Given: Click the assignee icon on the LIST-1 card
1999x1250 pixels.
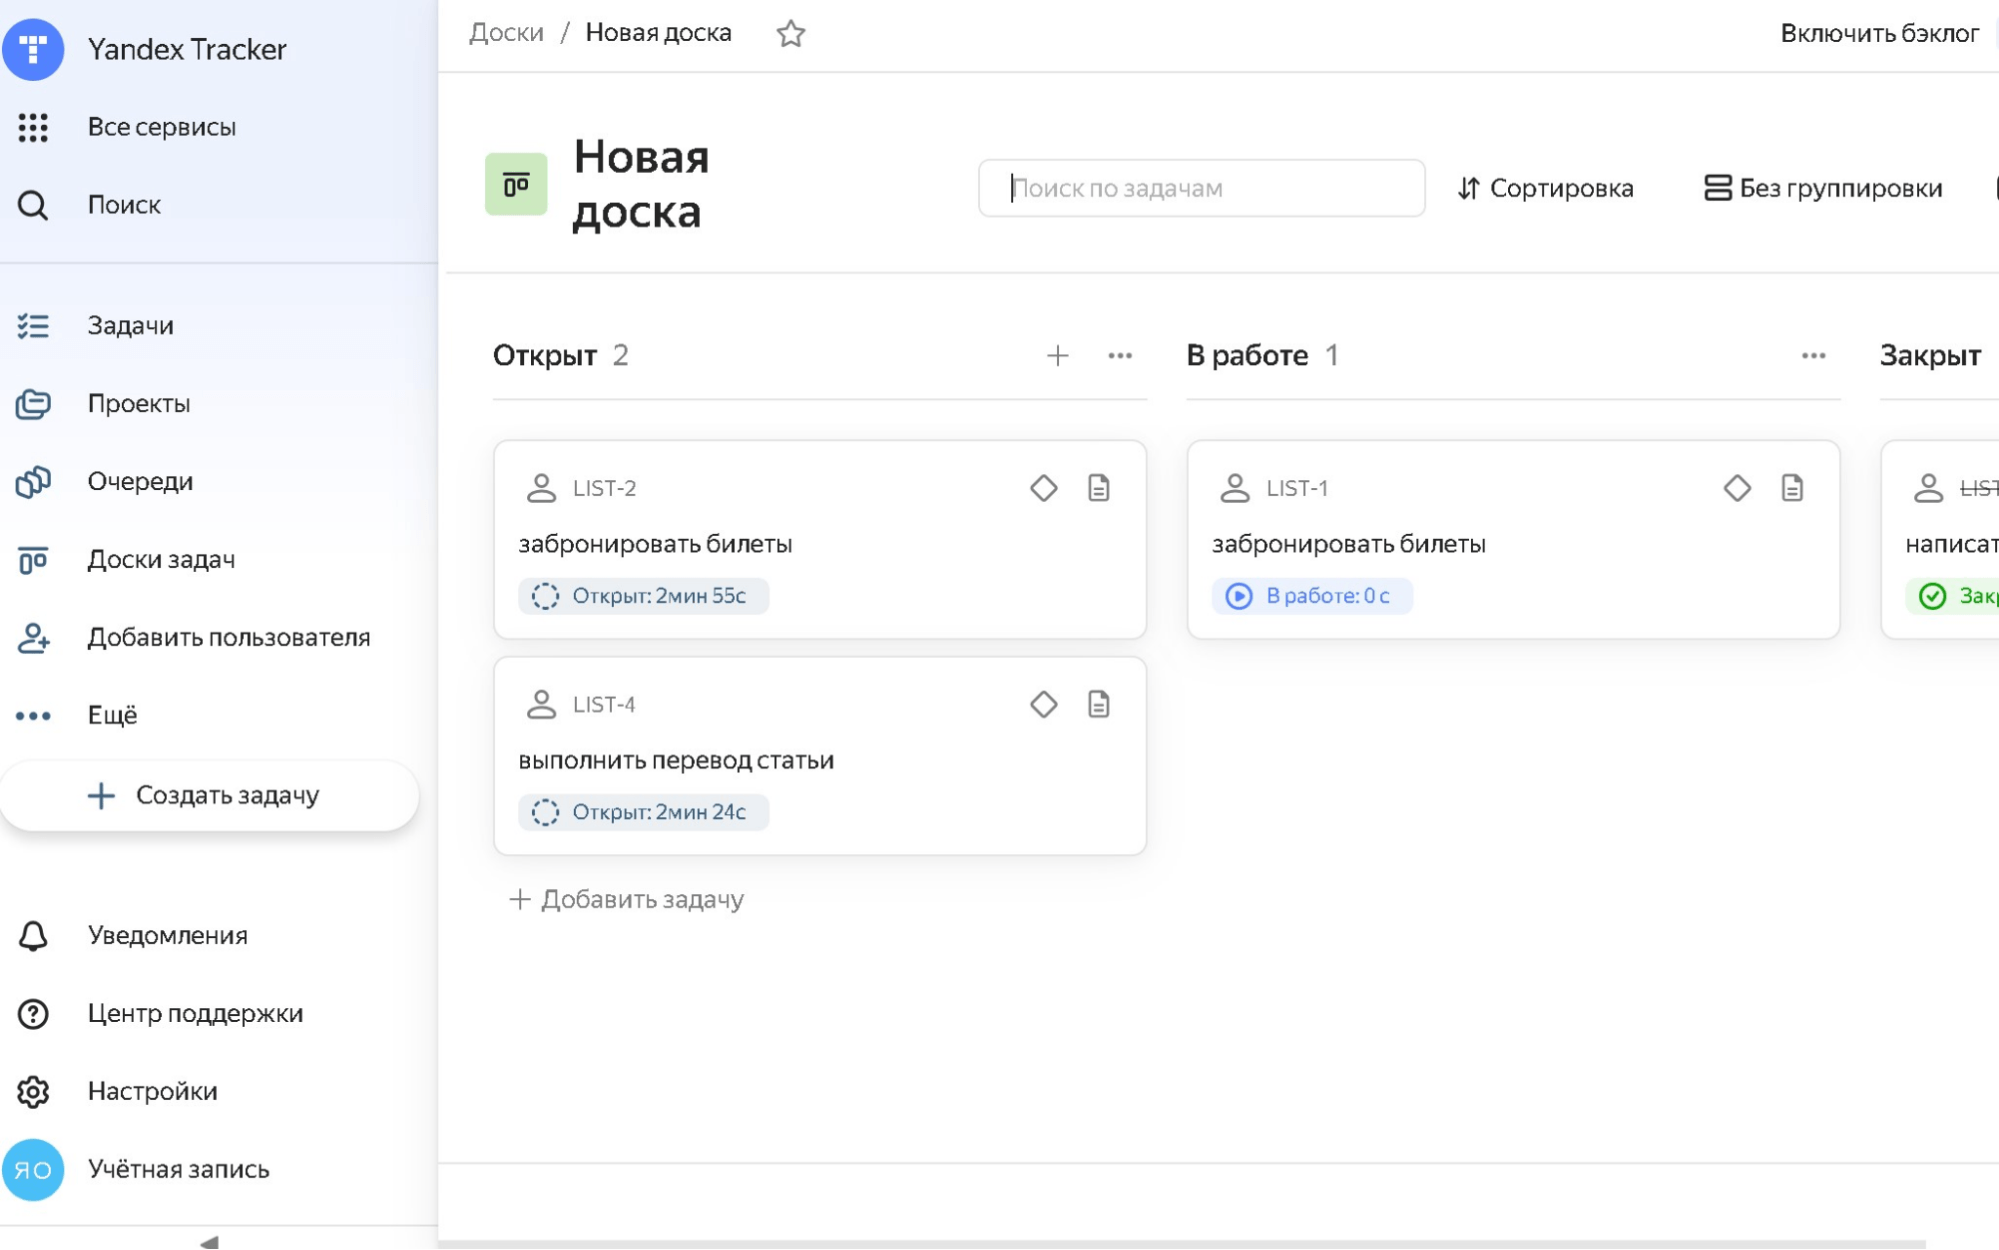Looking at the screenshot, I should [x=1234, y=488].
